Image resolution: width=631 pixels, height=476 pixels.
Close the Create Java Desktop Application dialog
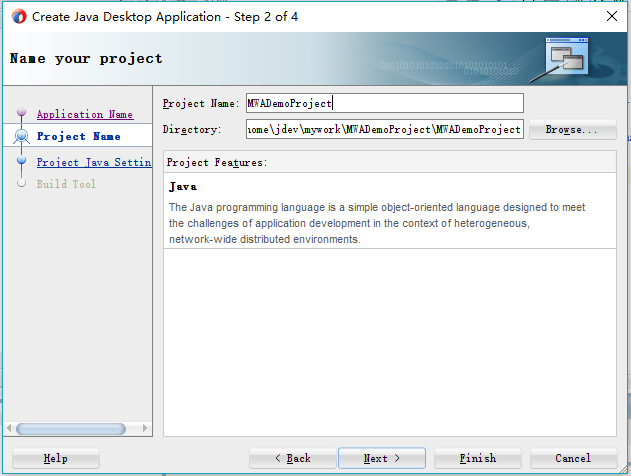point(612,16)
